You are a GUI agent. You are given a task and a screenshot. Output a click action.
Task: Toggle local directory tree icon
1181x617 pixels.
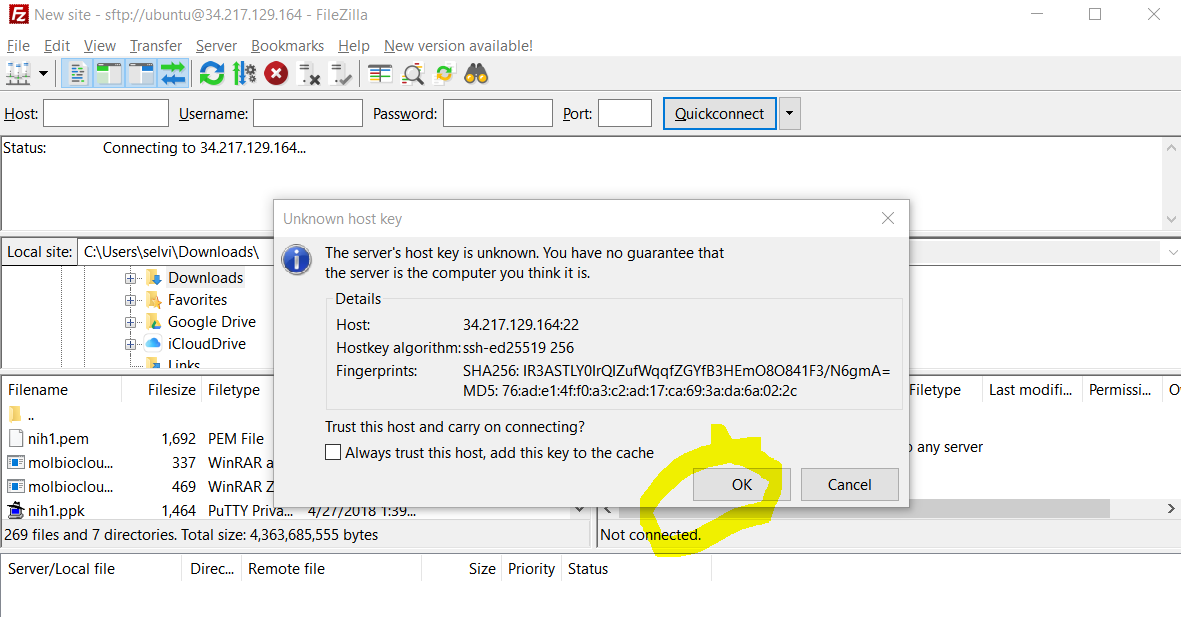click(x=109, y=74)
